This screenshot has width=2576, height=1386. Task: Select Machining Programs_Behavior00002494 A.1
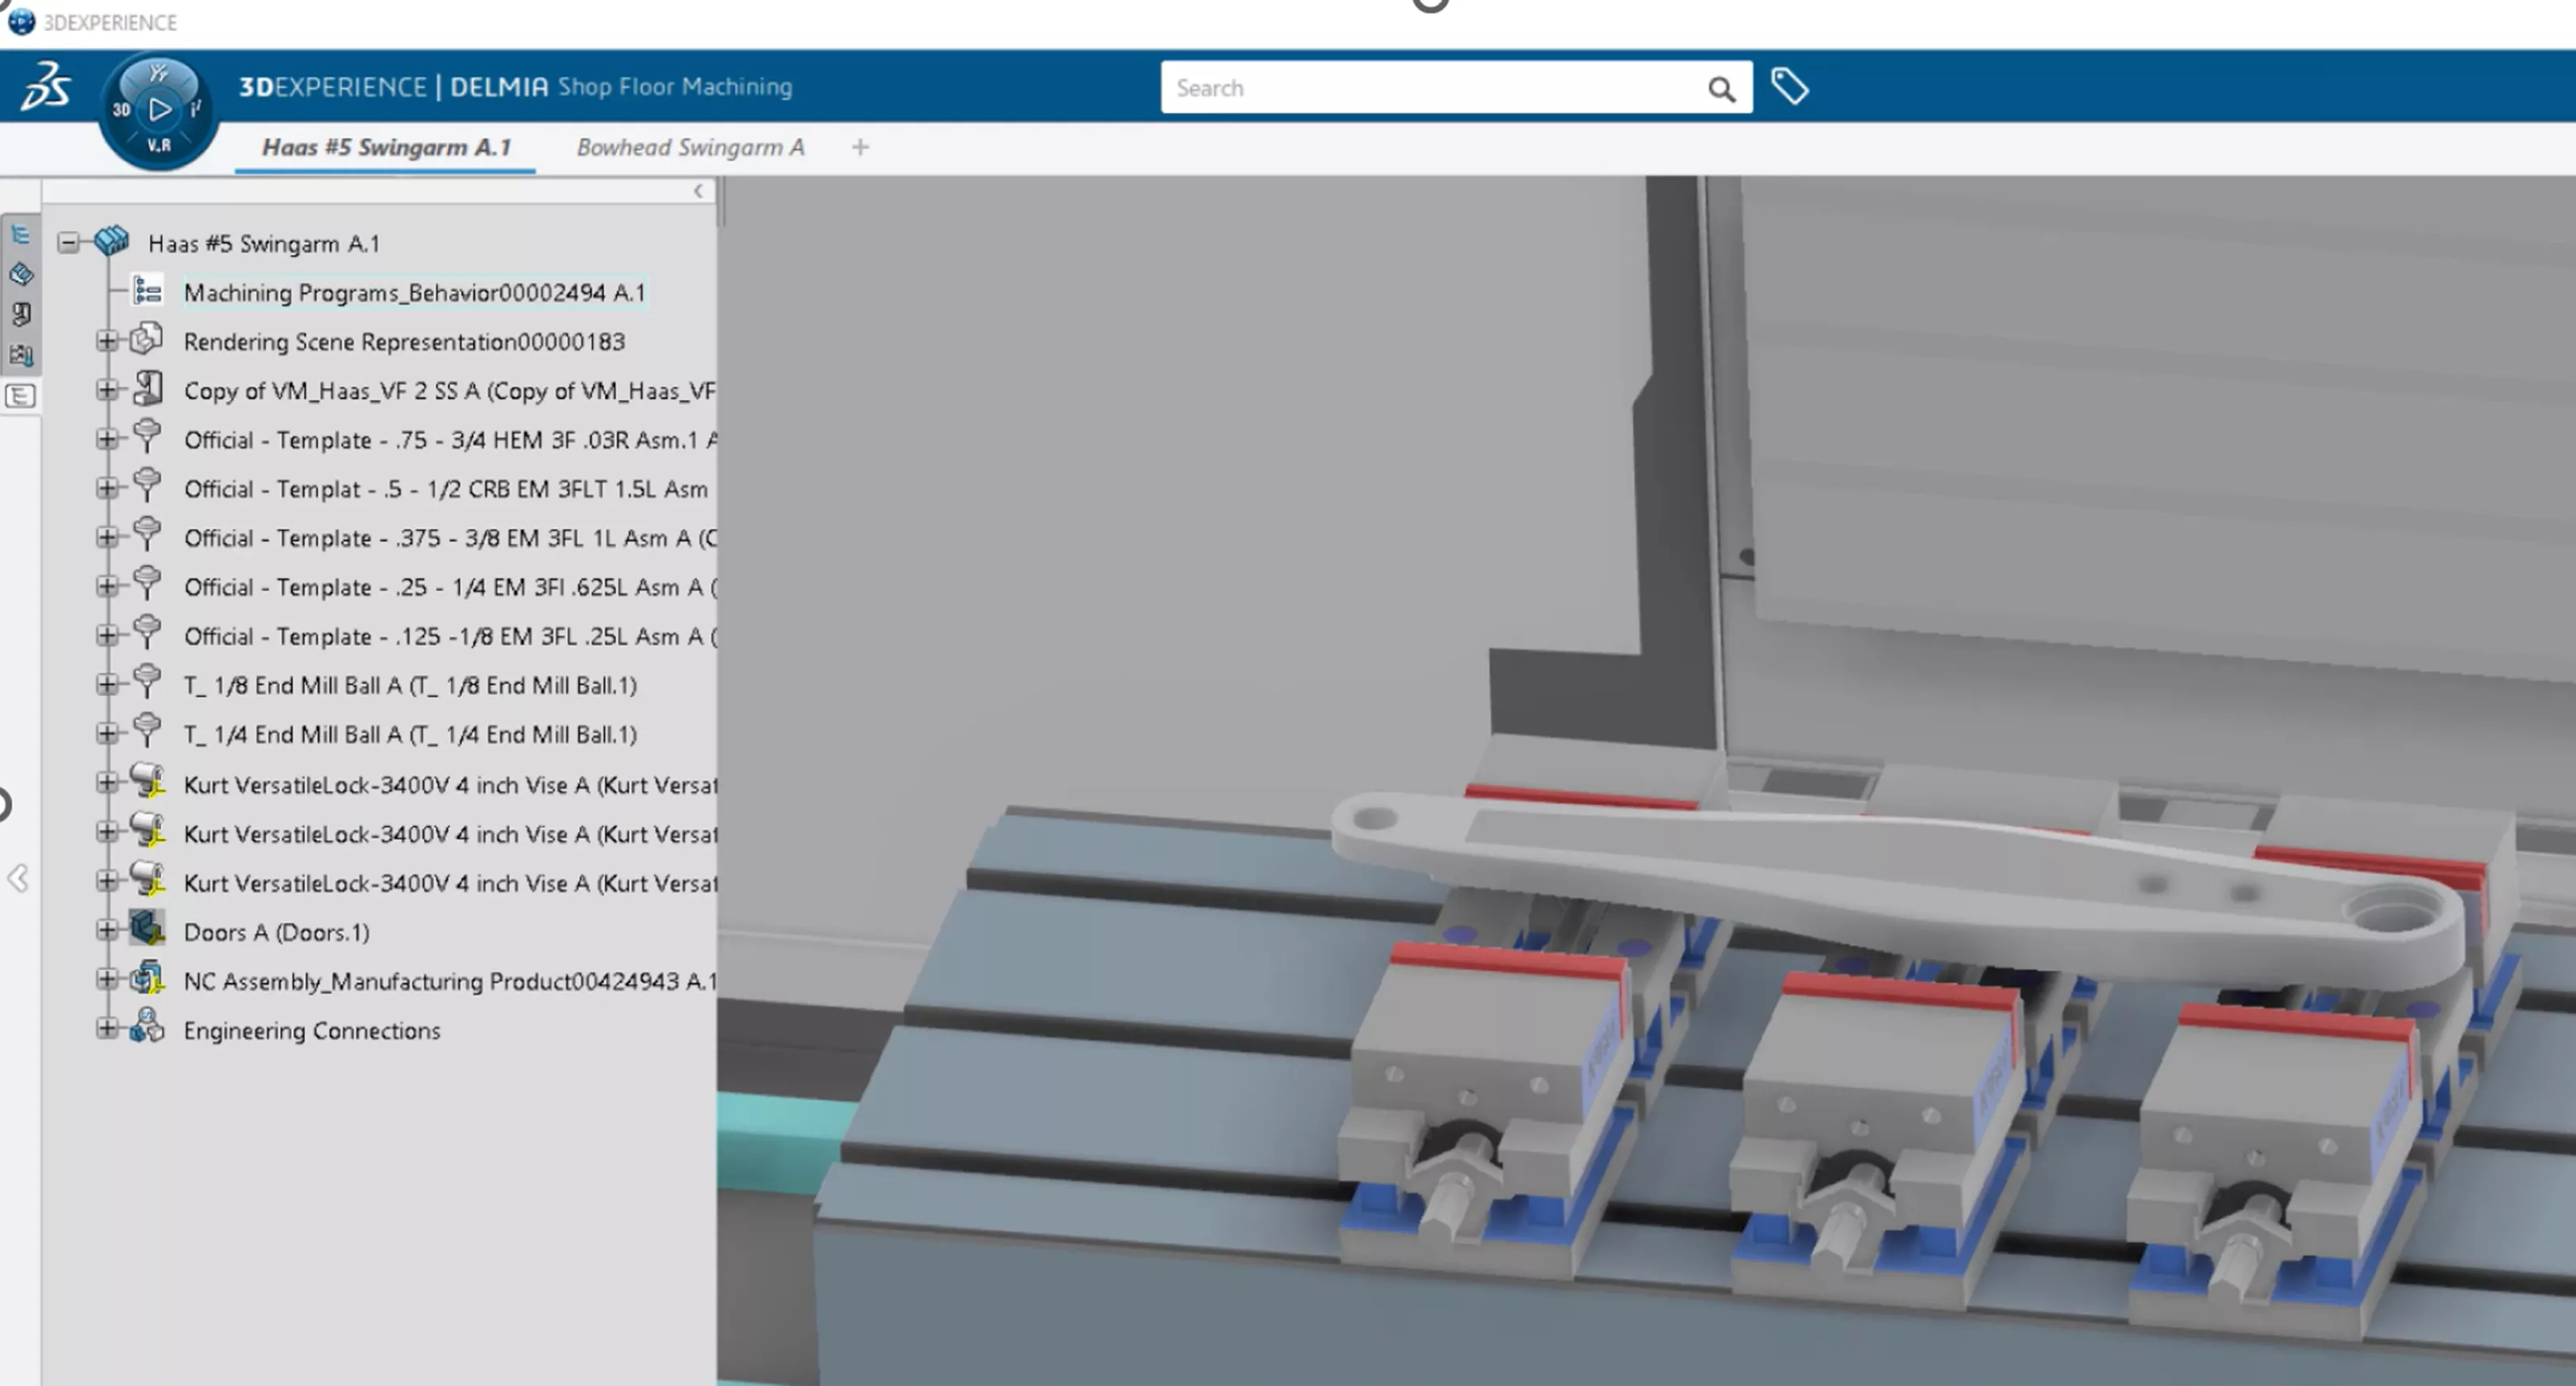pos(414,293)
